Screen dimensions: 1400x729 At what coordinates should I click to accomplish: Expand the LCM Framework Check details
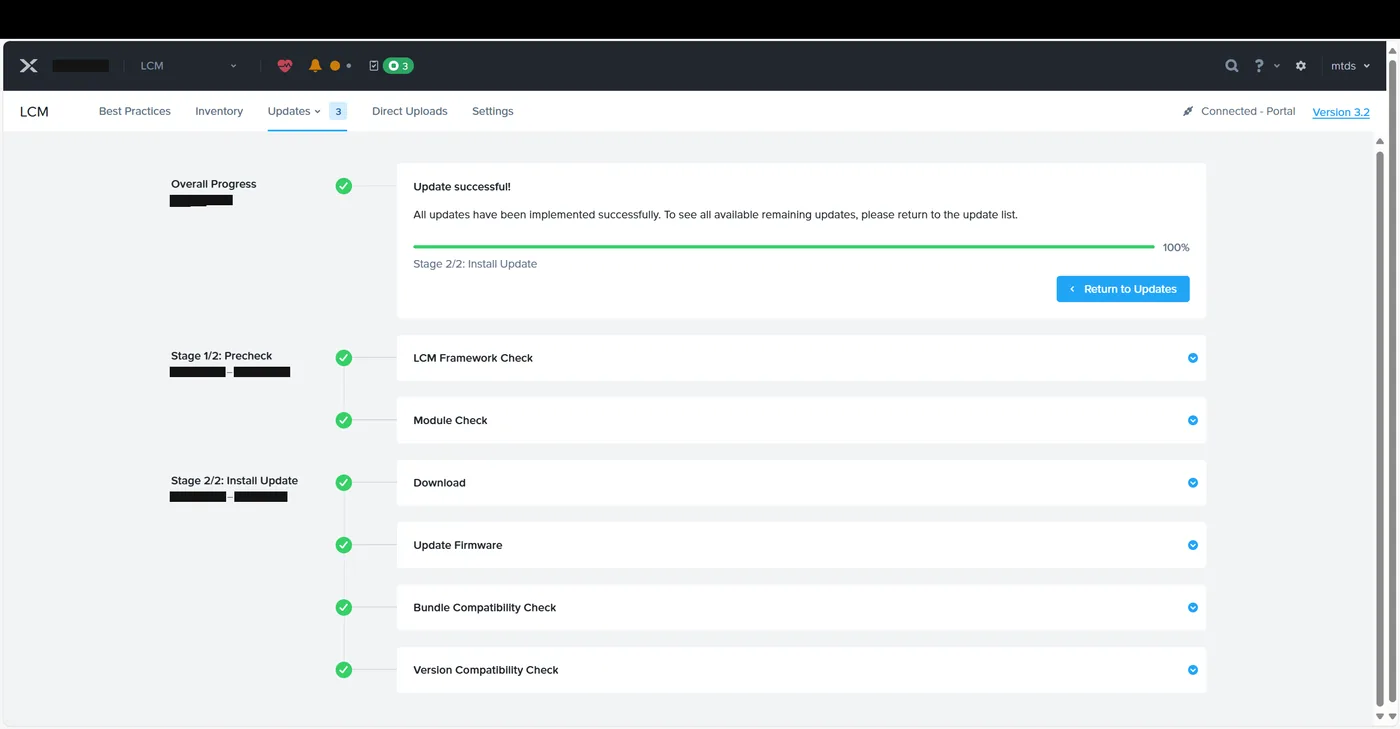point(1193,358)
